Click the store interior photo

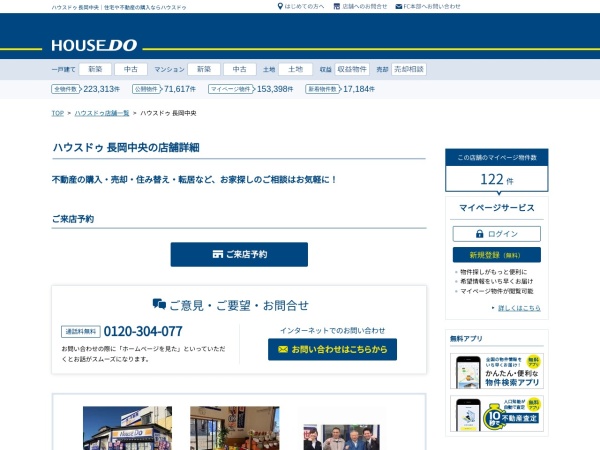235,428
